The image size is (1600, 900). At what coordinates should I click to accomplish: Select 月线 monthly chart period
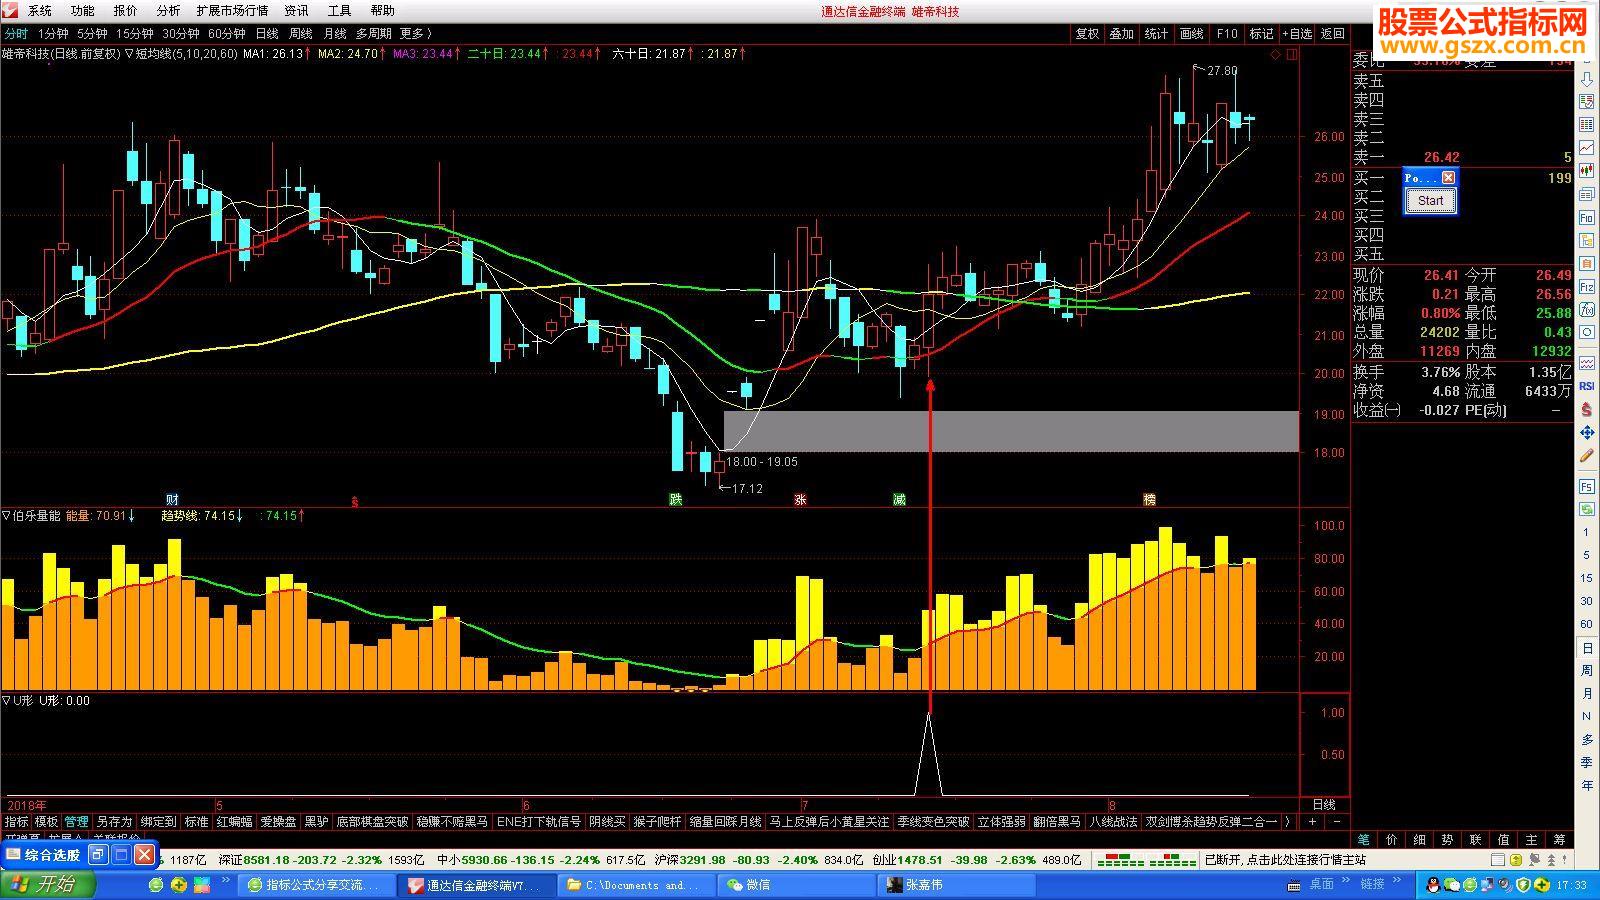point(334,34)
